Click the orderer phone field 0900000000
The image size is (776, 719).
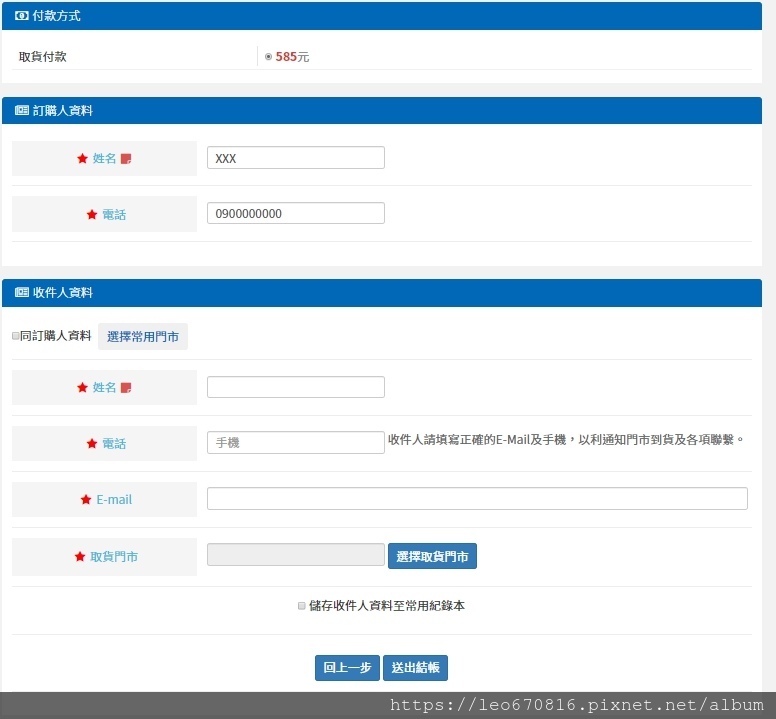(295, 213)
